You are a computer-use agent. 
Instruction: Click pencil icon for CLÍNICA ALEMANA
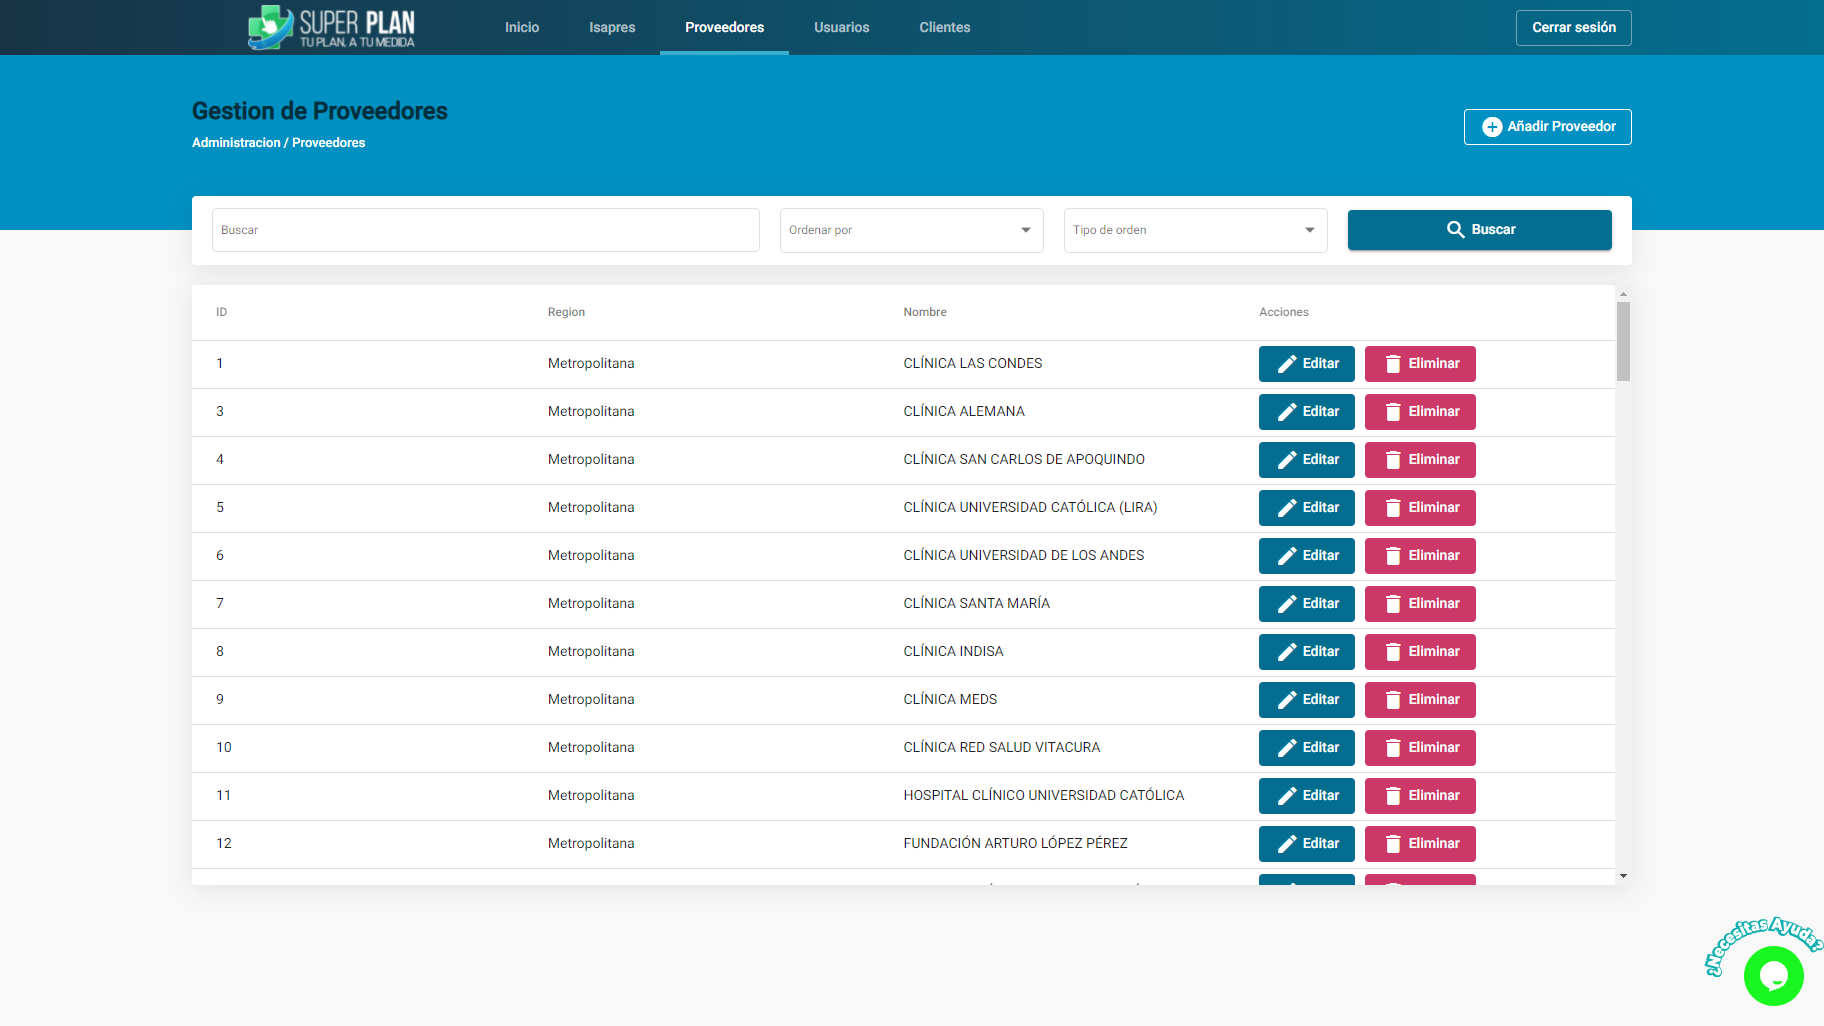1287,412
